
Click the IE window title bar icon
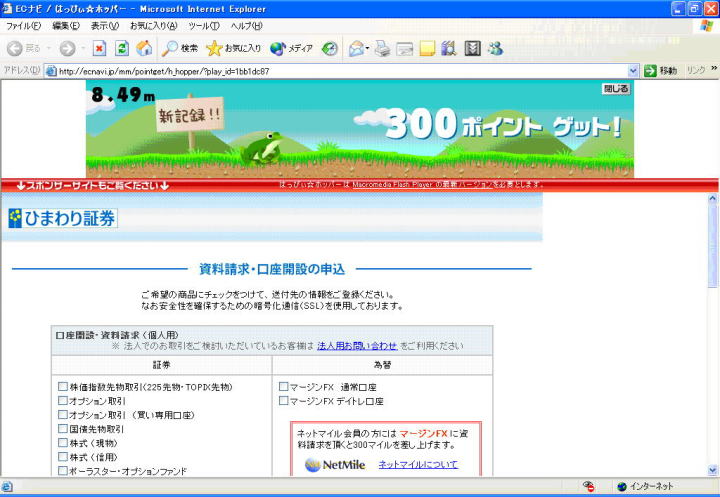[7, 8]
